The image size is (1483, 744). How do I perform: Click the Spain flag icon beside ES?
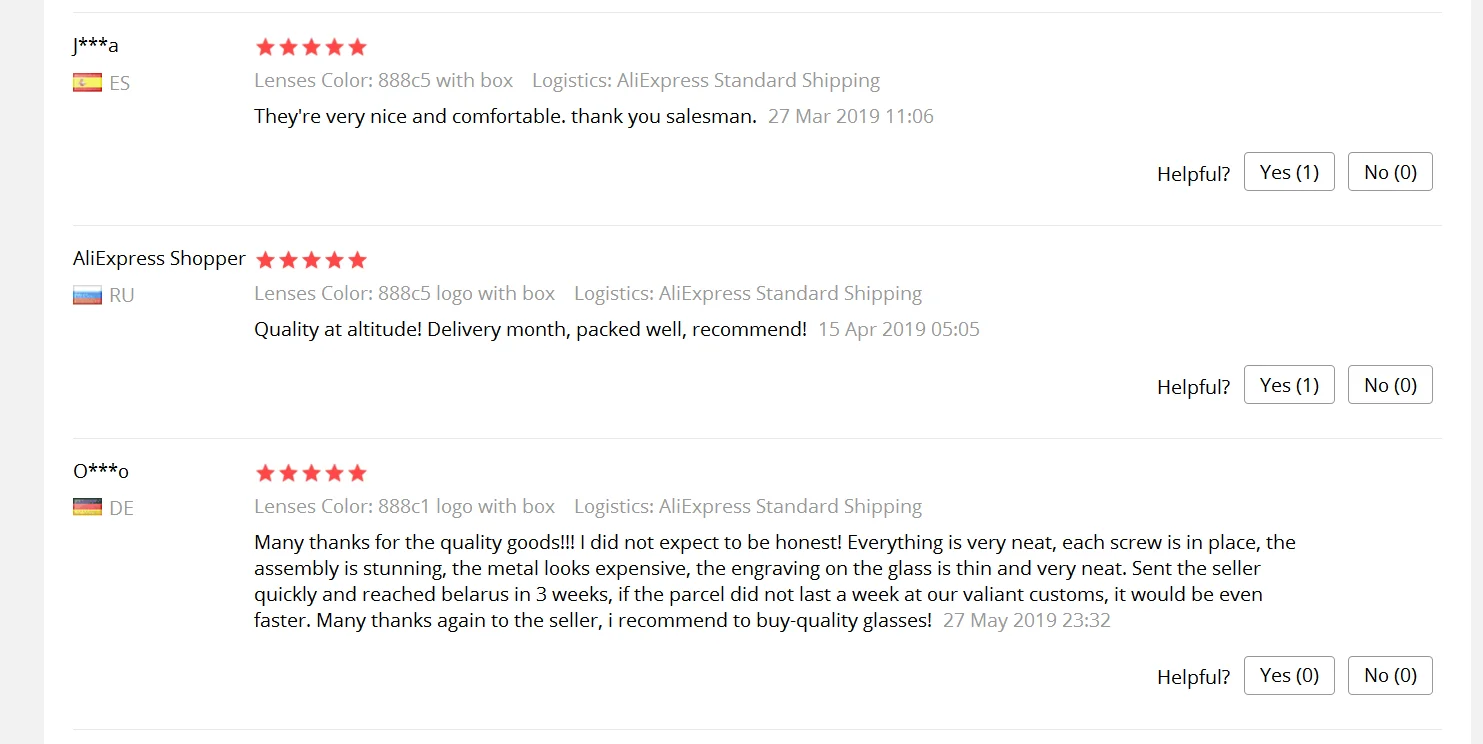[87, 83]
